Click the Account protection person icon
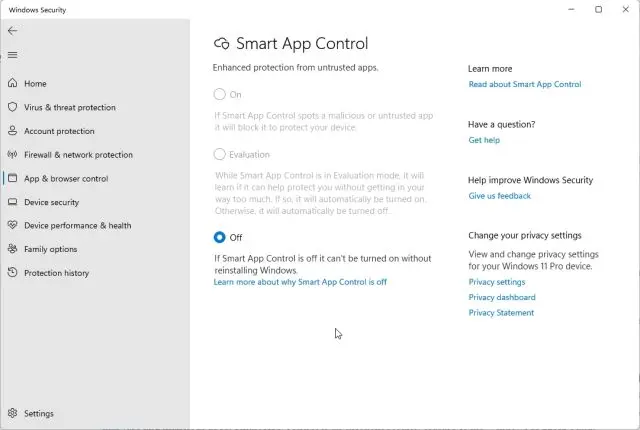 13,131
